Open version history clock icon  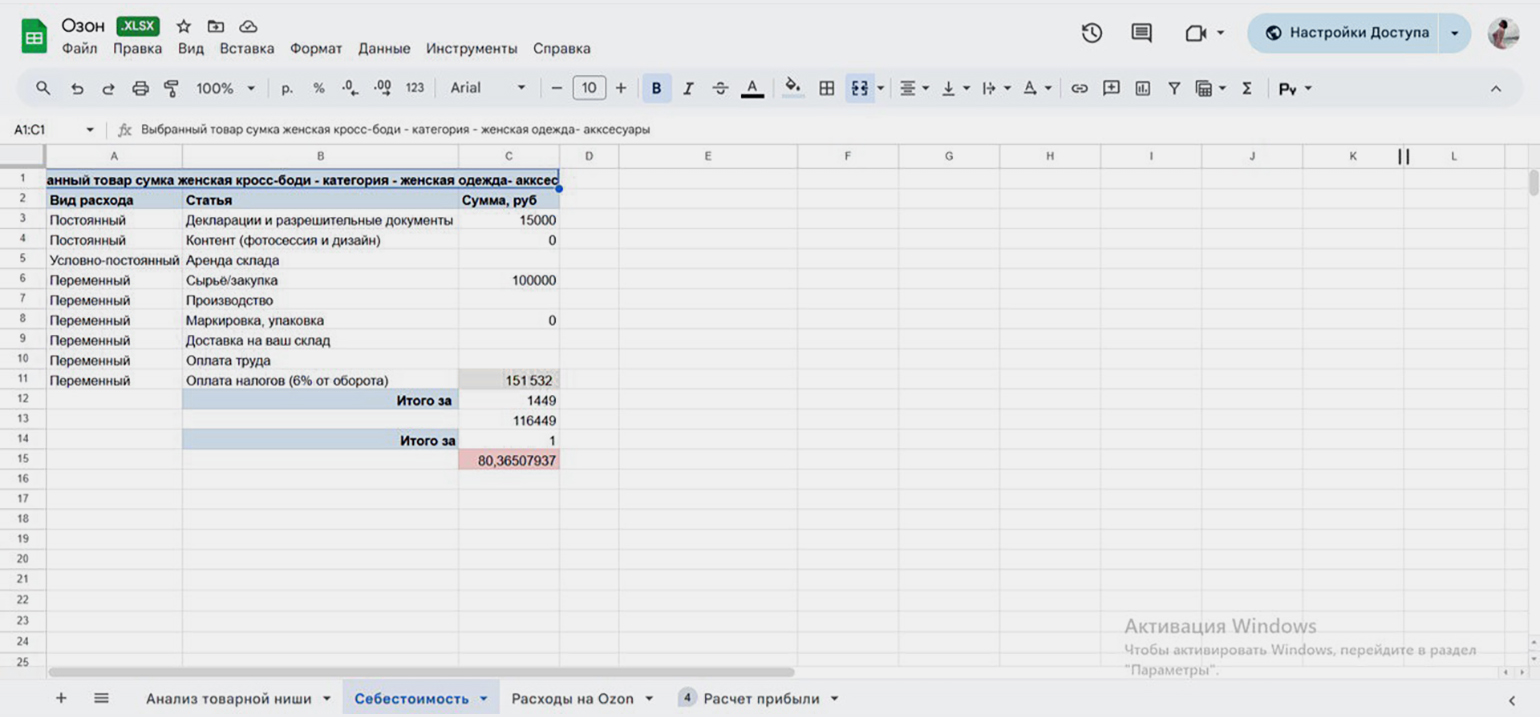pyautogui.click(x=1092, y=33)
